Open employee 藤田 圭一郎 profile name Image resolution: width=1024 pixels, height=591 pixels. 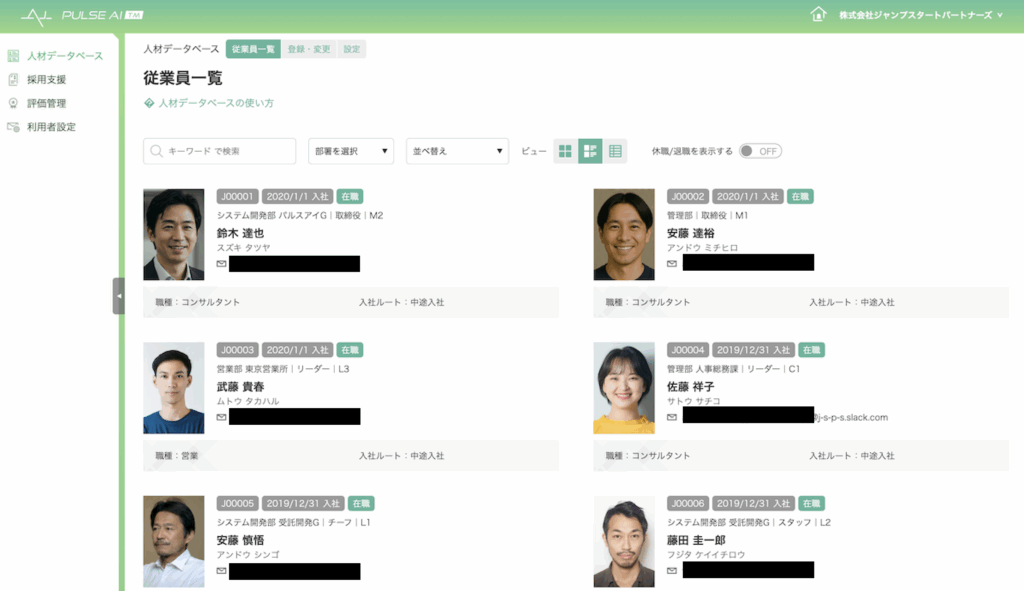(x=696, y=540)
